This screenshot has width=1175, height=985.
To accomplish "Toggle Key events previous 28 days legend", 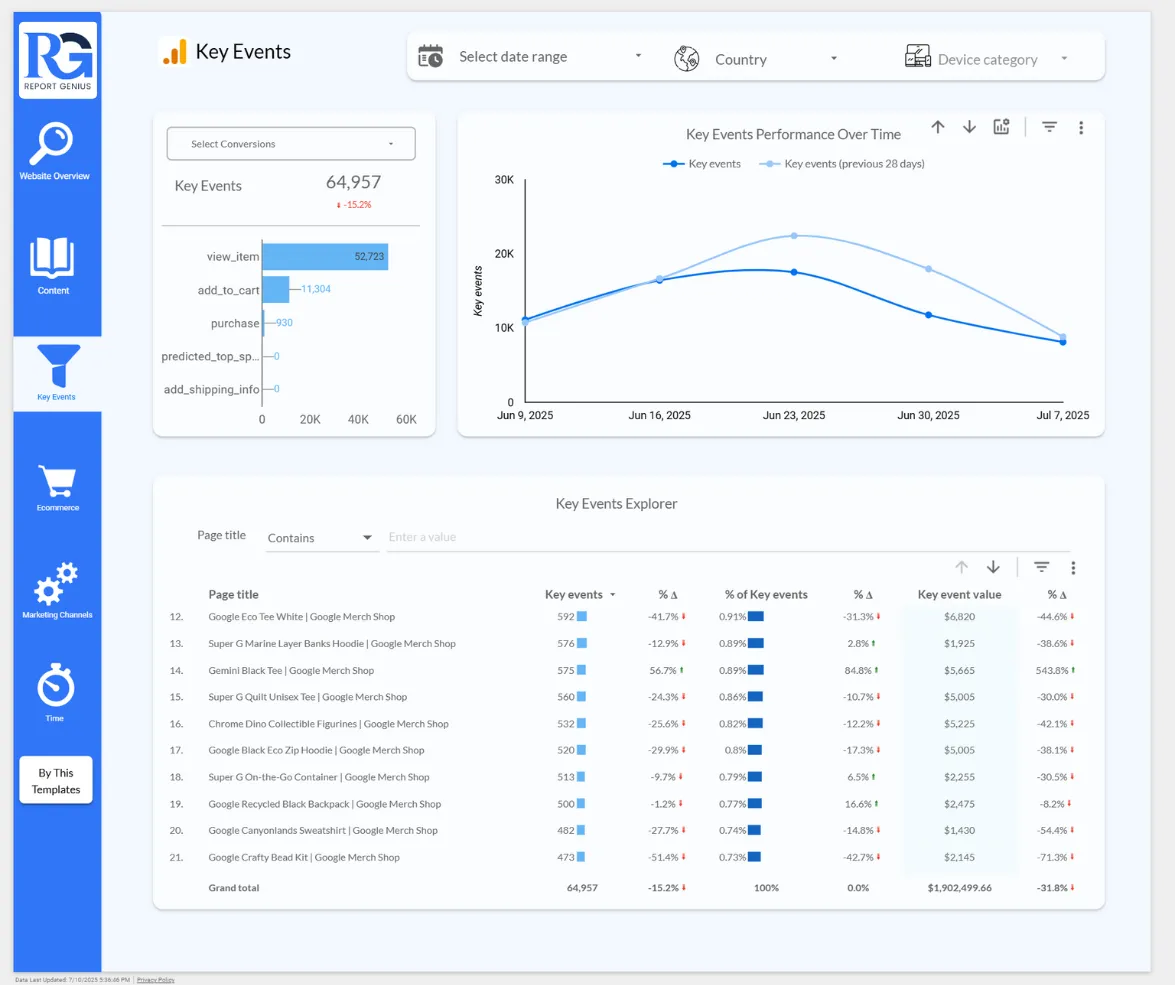I will pos(842,163).
